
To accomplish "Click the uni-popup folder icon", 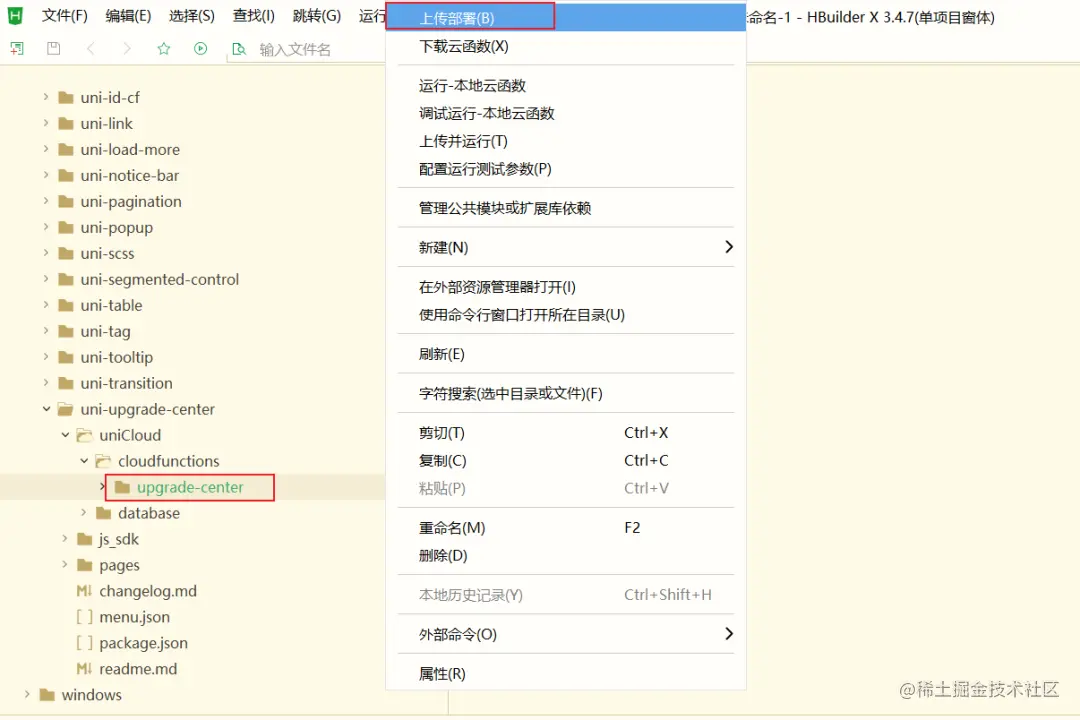I will tap(66, 227).
